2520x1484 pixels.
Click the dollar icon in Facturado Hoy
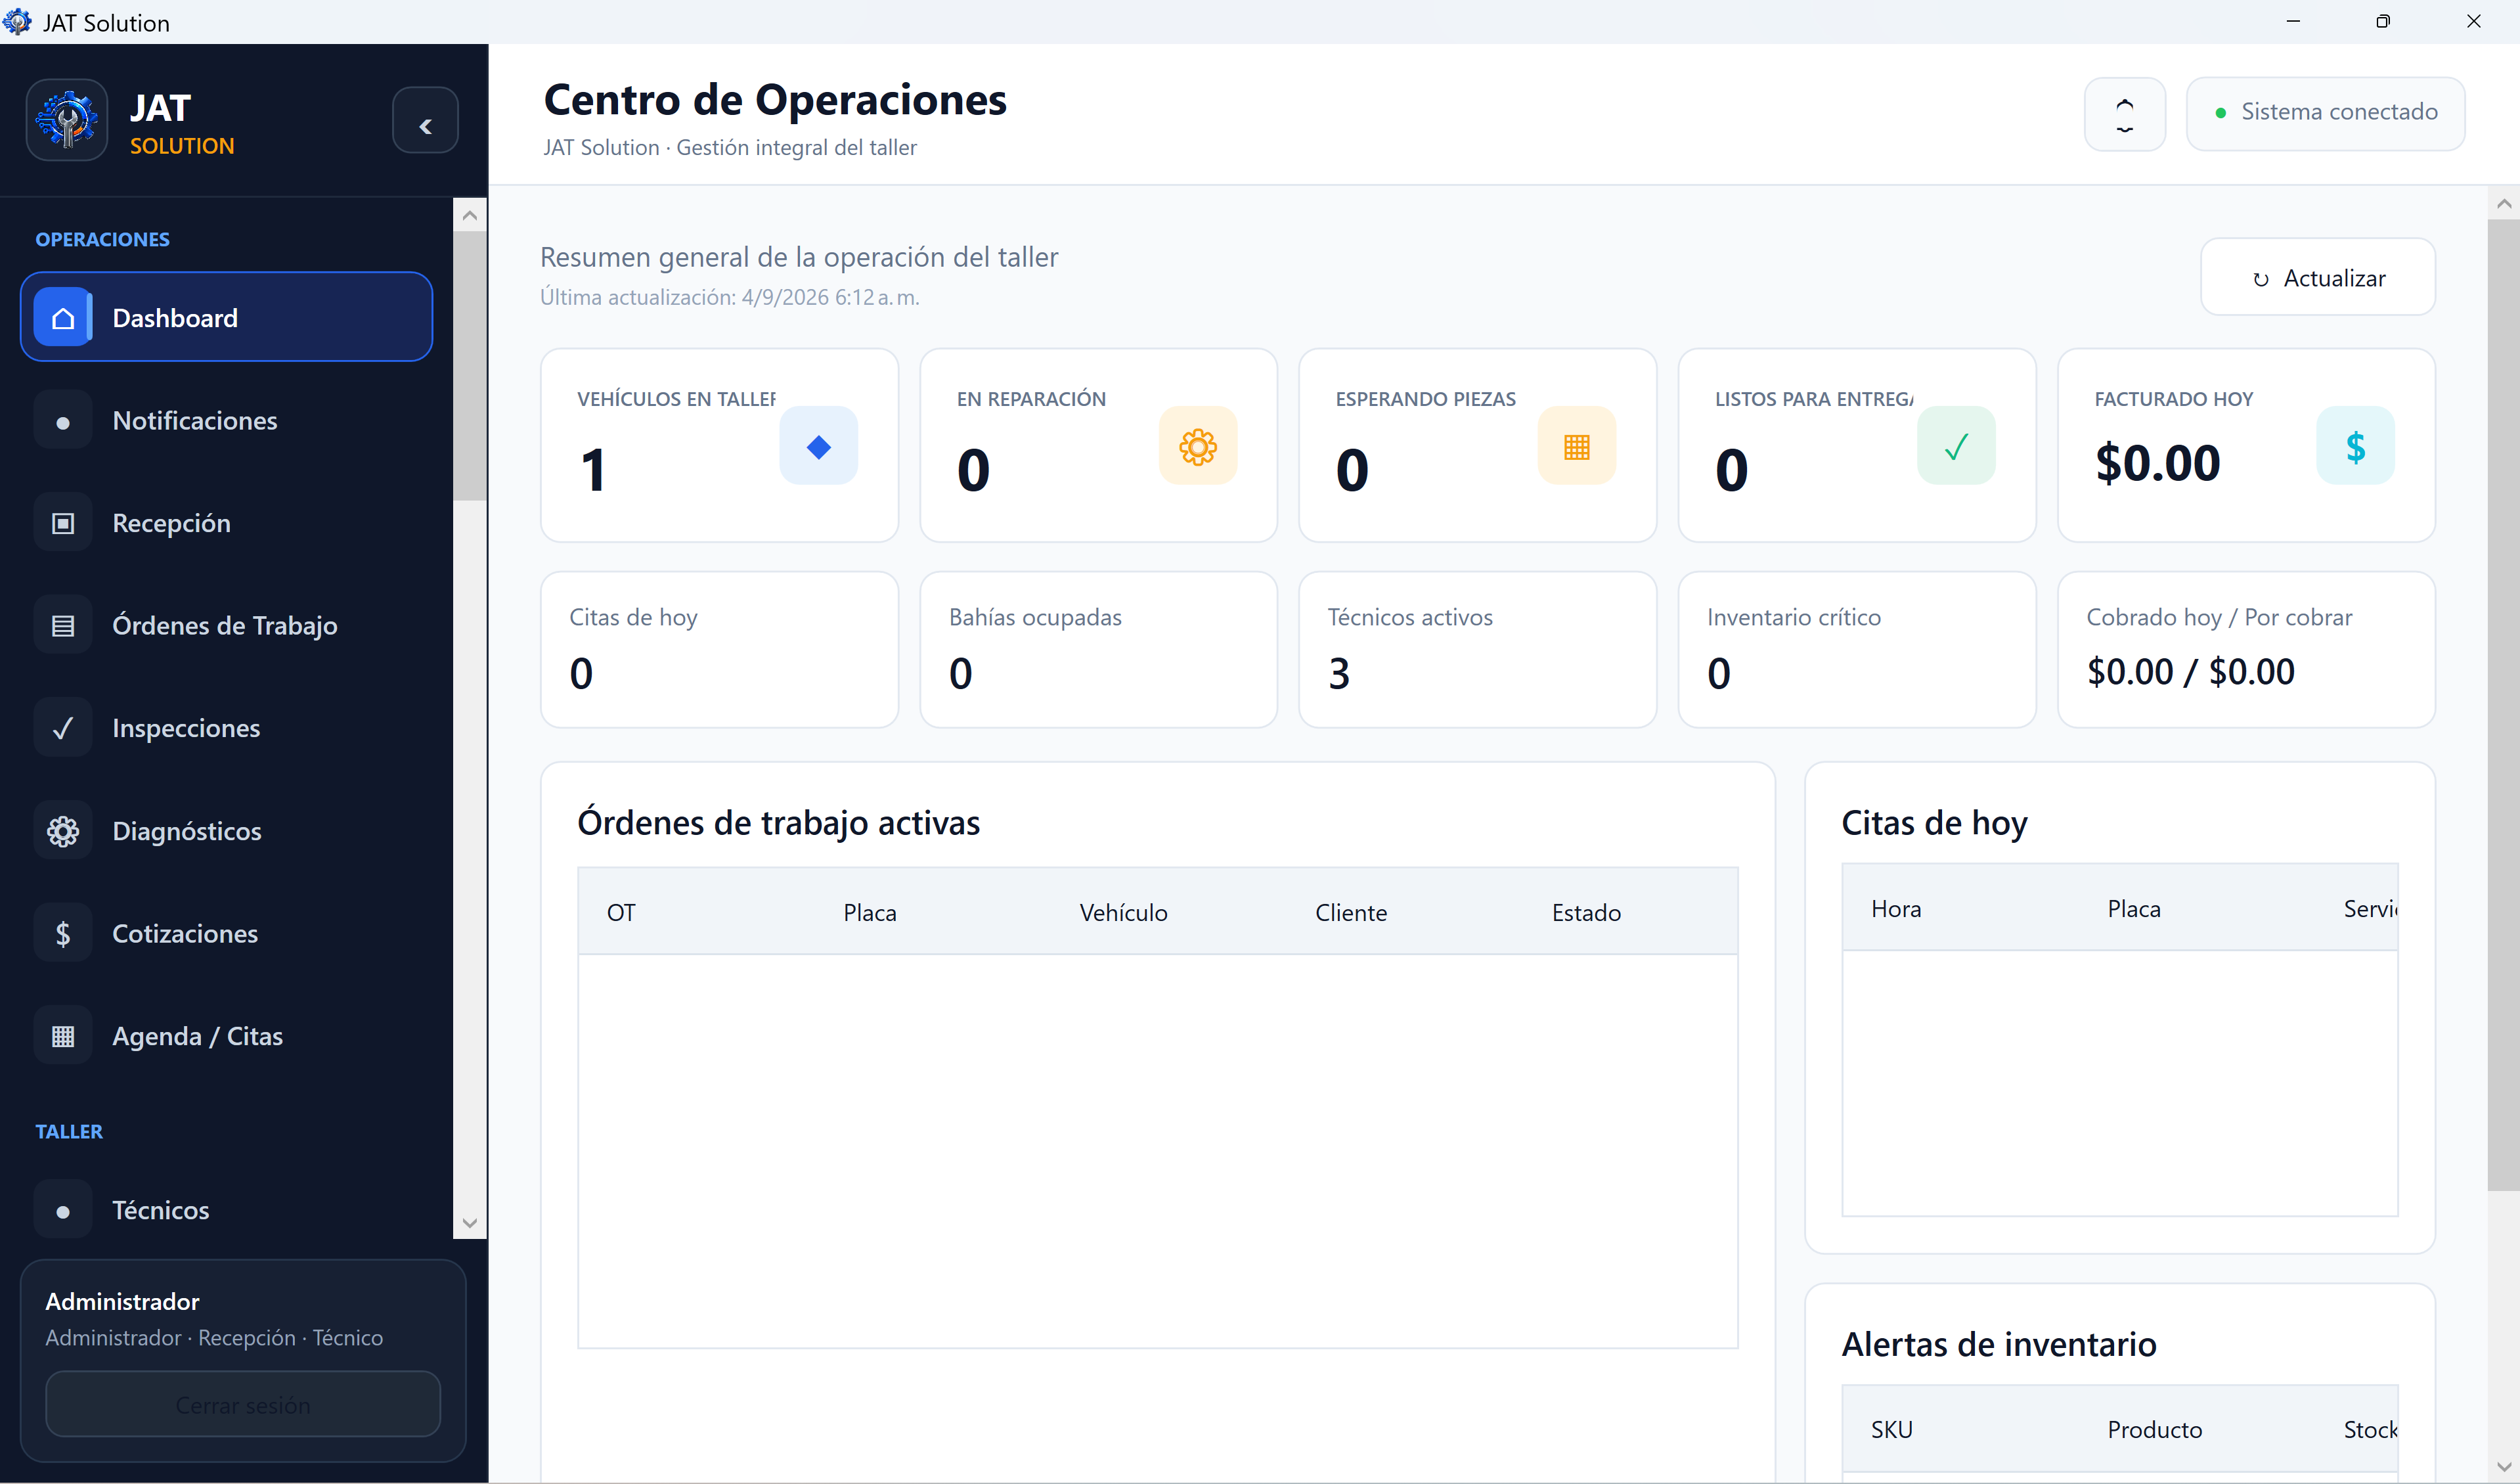coord(2356,446)
